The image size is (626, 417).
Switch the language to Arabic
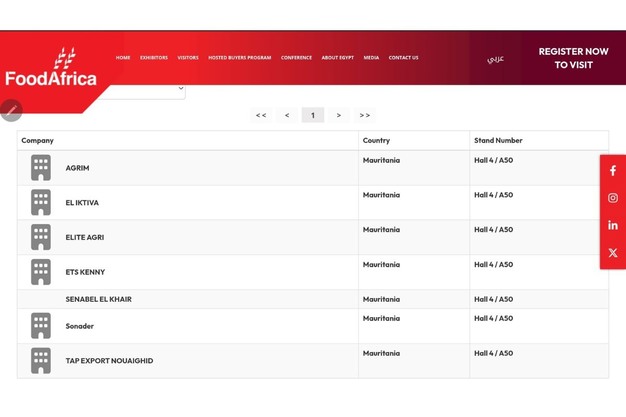[495, 59]
